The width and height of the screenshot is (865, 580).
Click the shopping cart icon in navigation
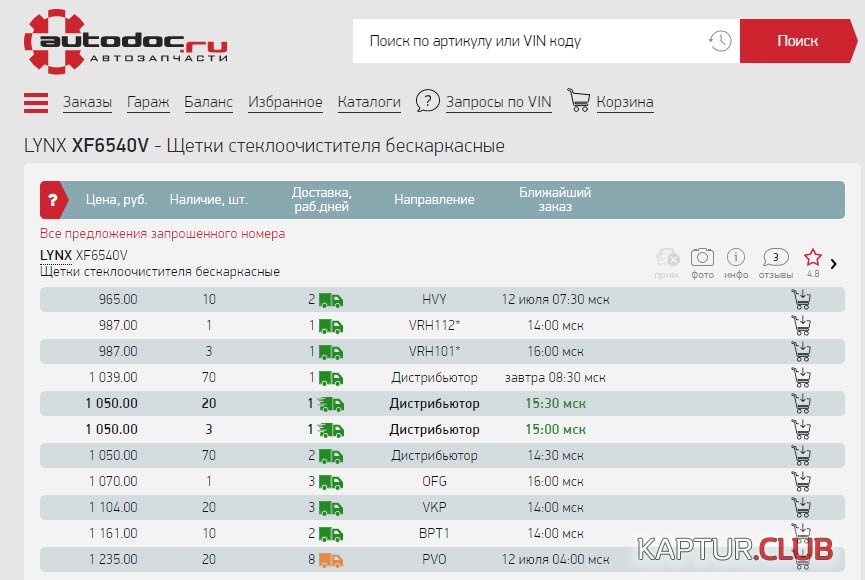[579, 100]
